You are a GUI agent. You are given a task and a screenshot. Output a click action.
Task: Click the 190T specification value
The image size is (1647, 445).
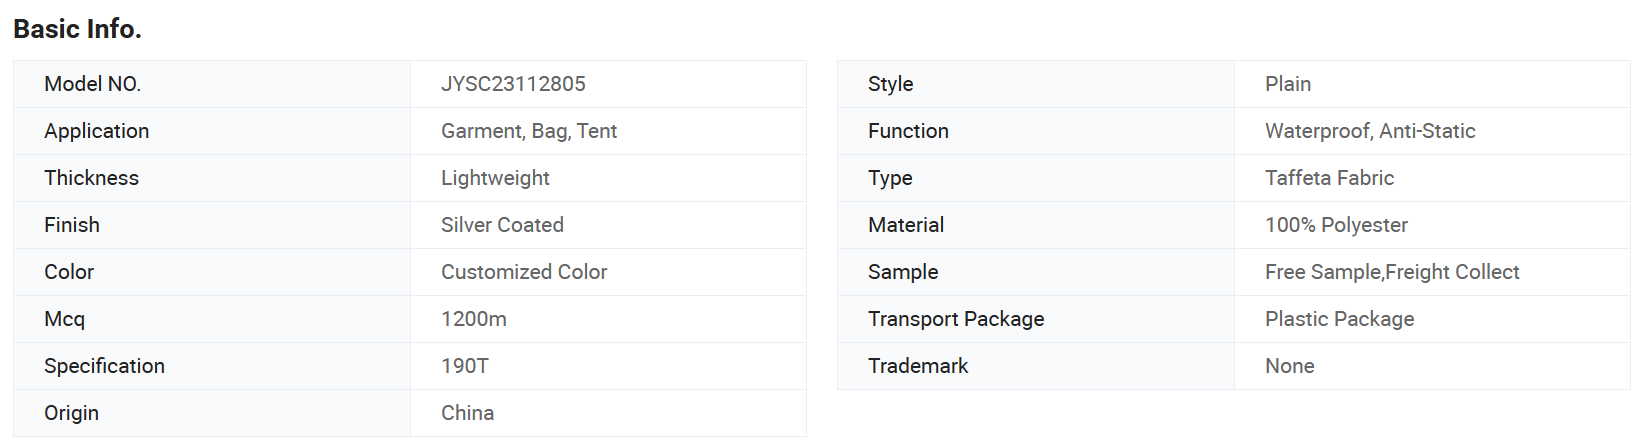(465, 366)
